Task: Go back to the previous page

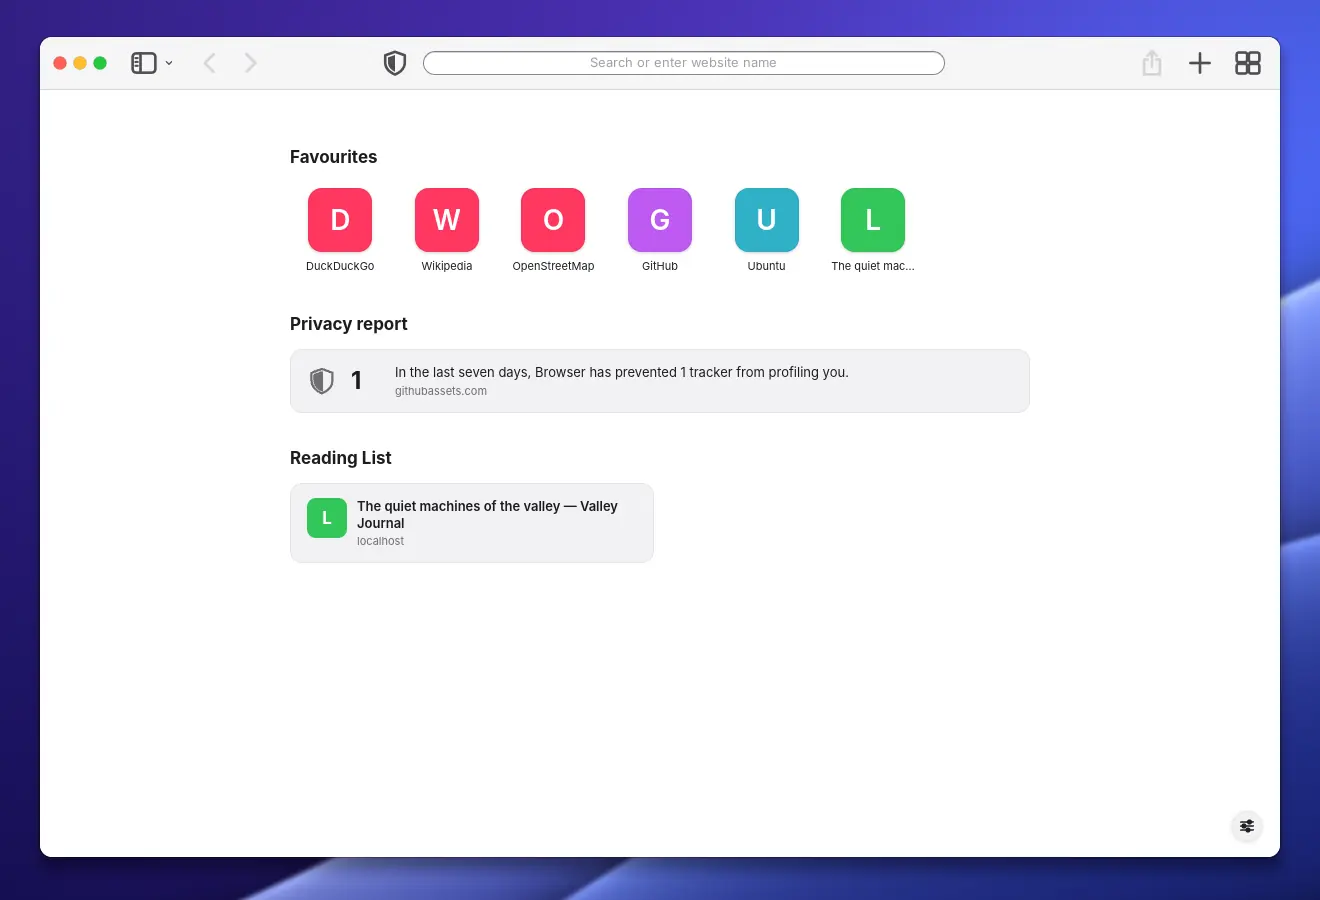Action: (x=210, y=63)
